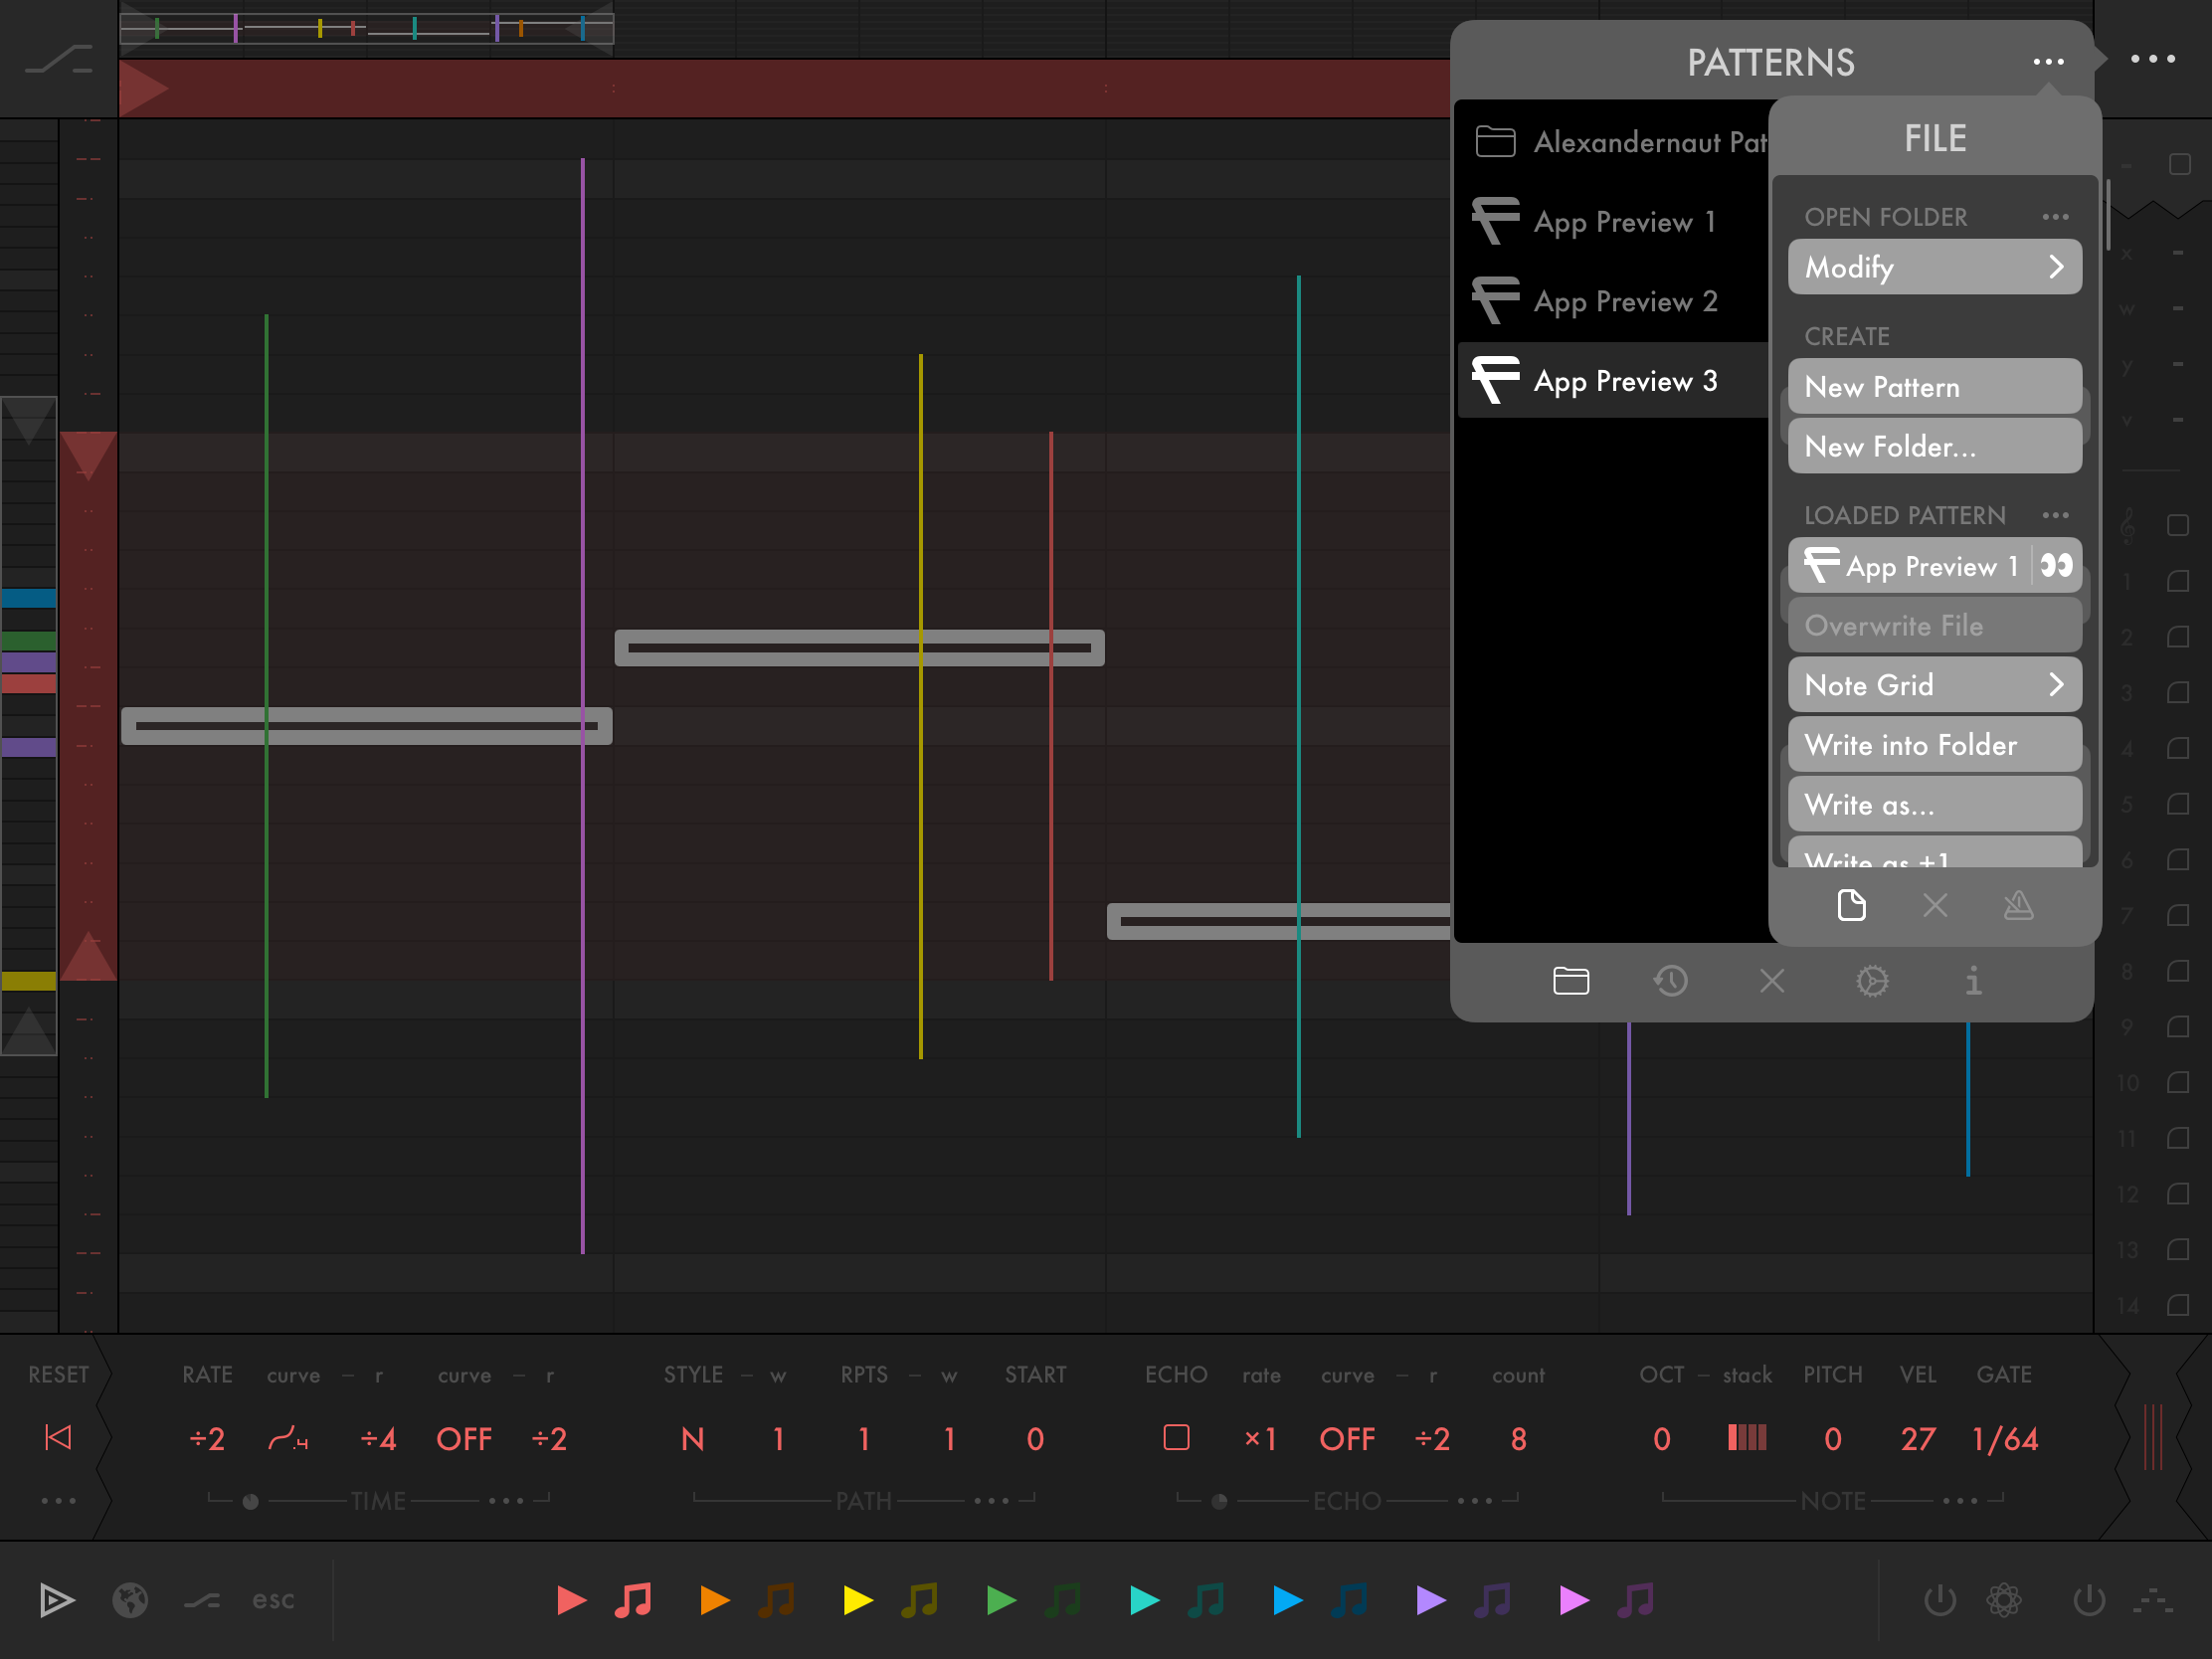
Task: Click the metronome icon in File panel footer
Action: tap(2018, 906)
